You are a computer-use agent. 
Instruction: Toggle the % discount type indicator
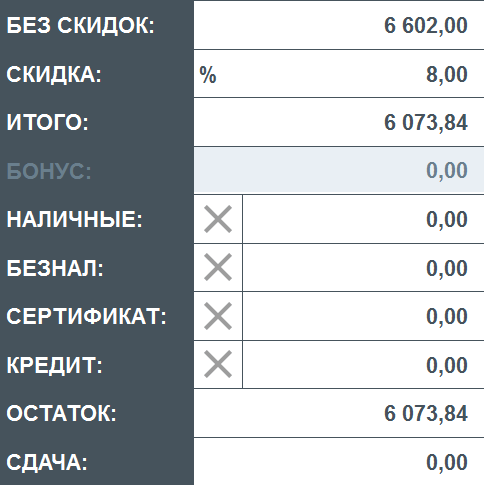[x=208, y=74]
